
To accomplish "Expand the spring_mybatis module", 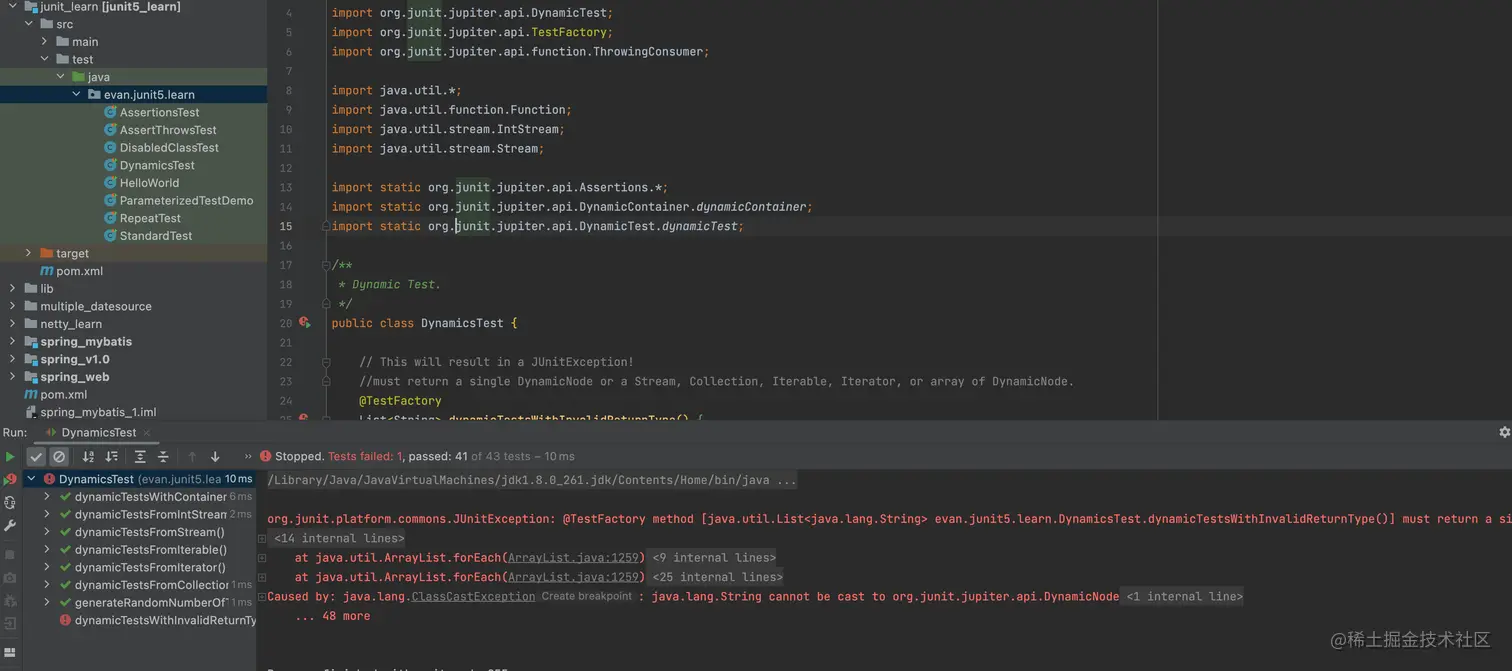I will (x=13, y=341).
